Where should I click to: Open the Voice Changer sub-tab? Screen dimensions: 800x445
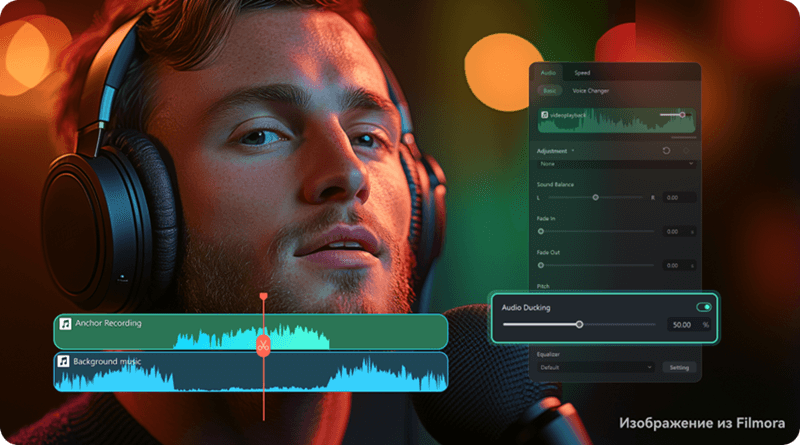click(591, 91)
